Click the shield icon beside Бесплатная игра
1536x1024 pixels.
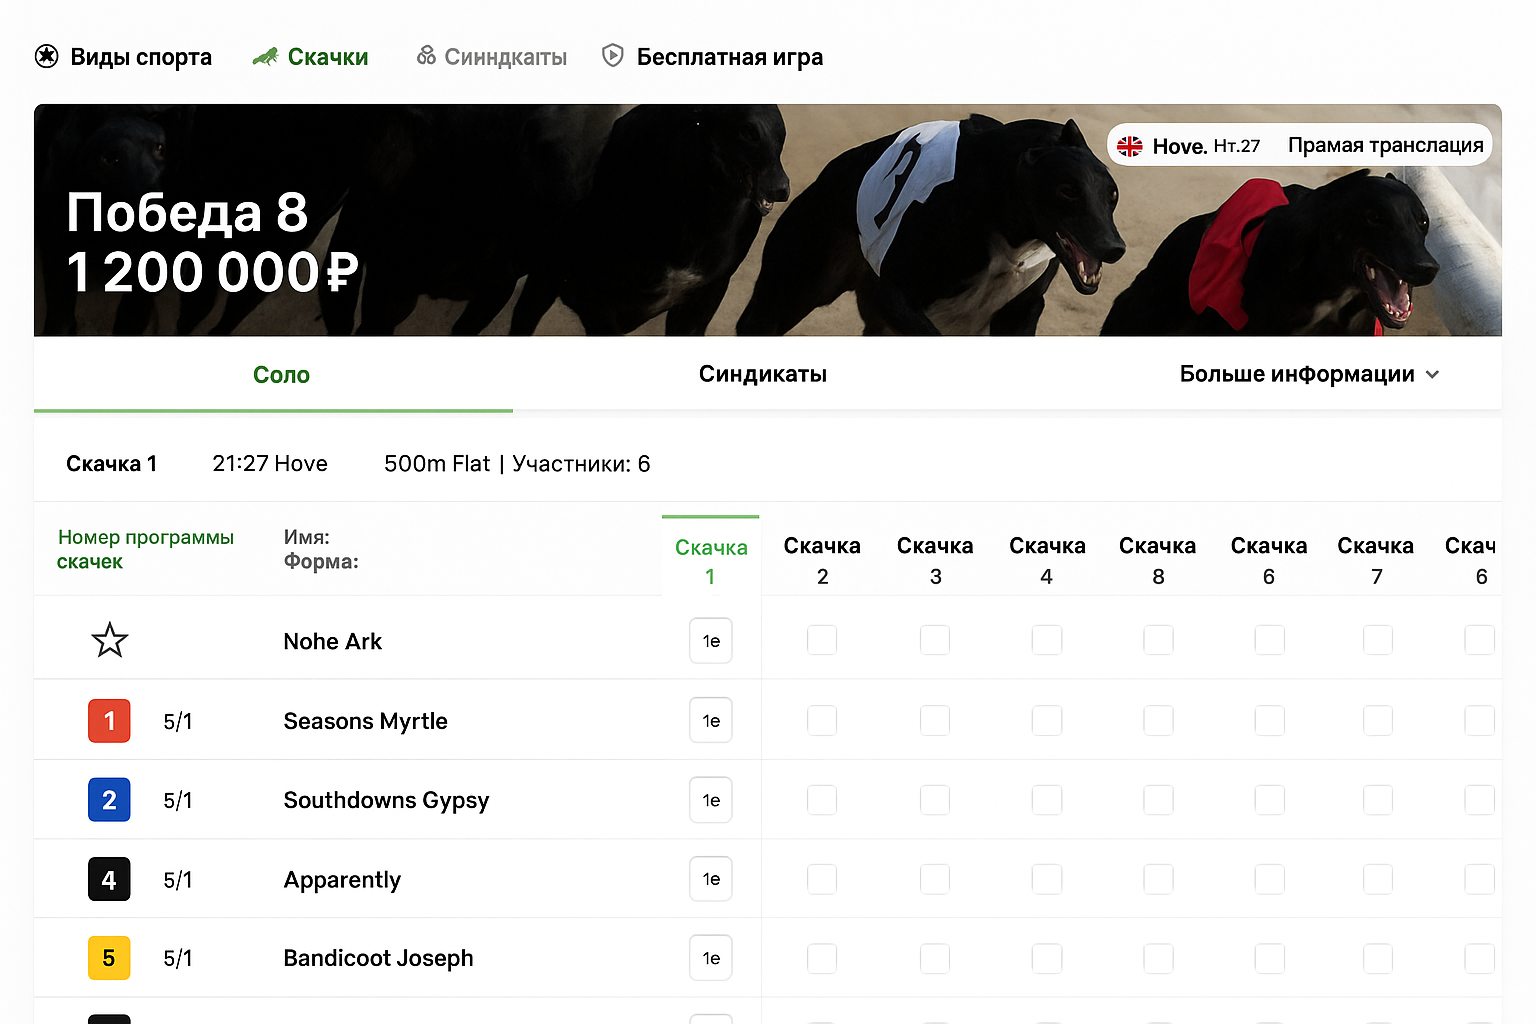[613, 56]
